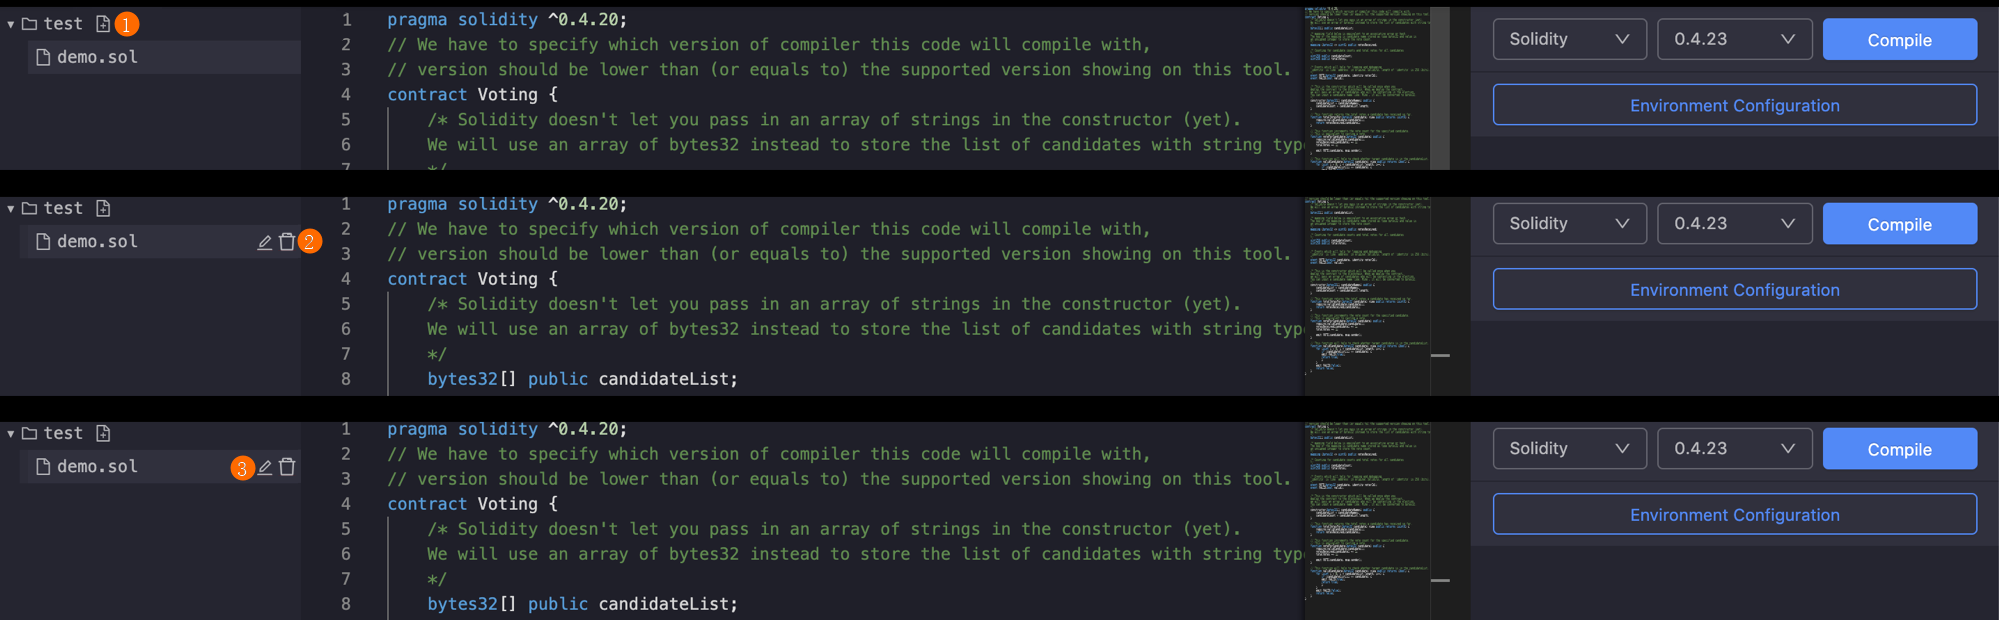Open the Solidity dropdown in bottom panel
Screen dimensions: 1999x620
point(1570,449)
